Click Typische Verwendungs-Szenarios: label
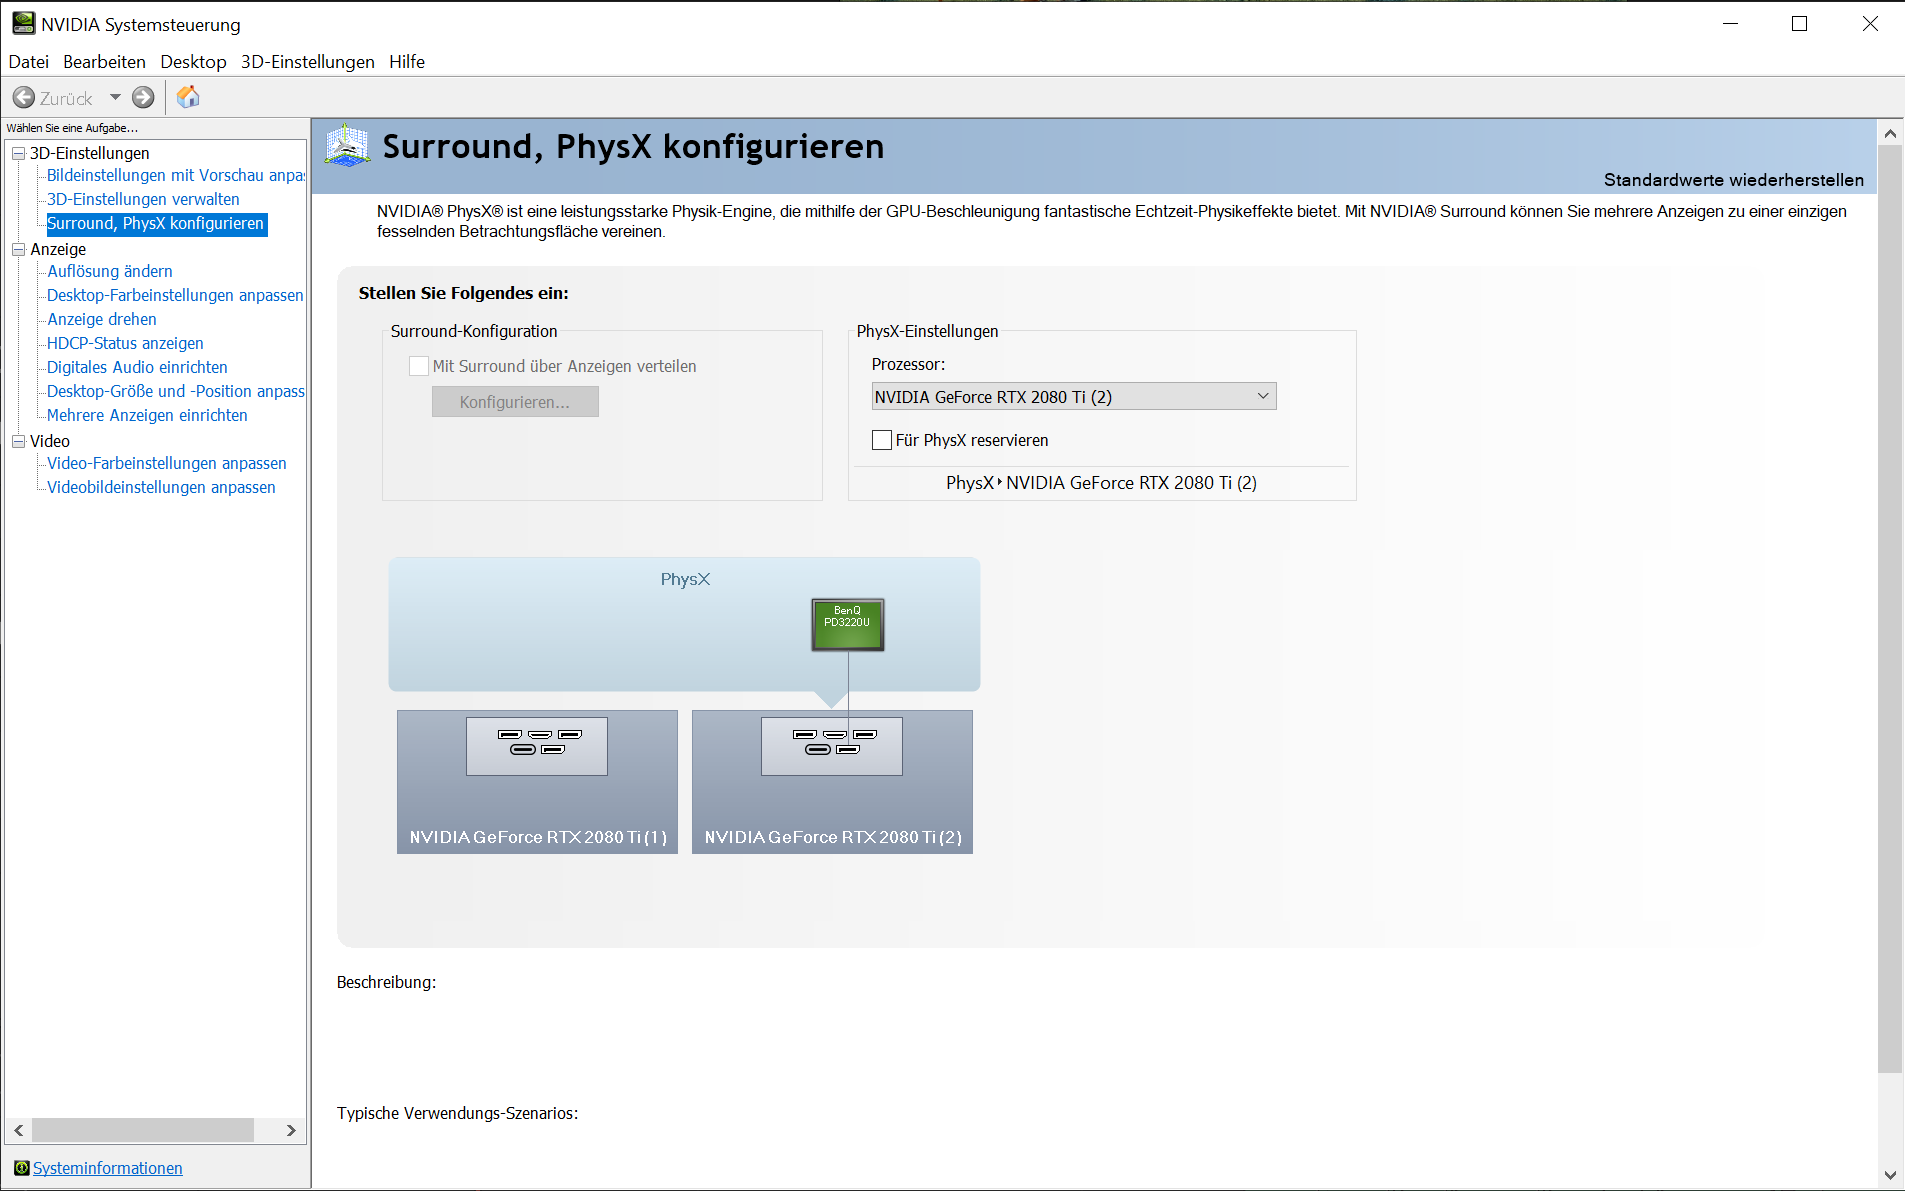This screenshot has width=1905, height=1191. (457, 1113)
